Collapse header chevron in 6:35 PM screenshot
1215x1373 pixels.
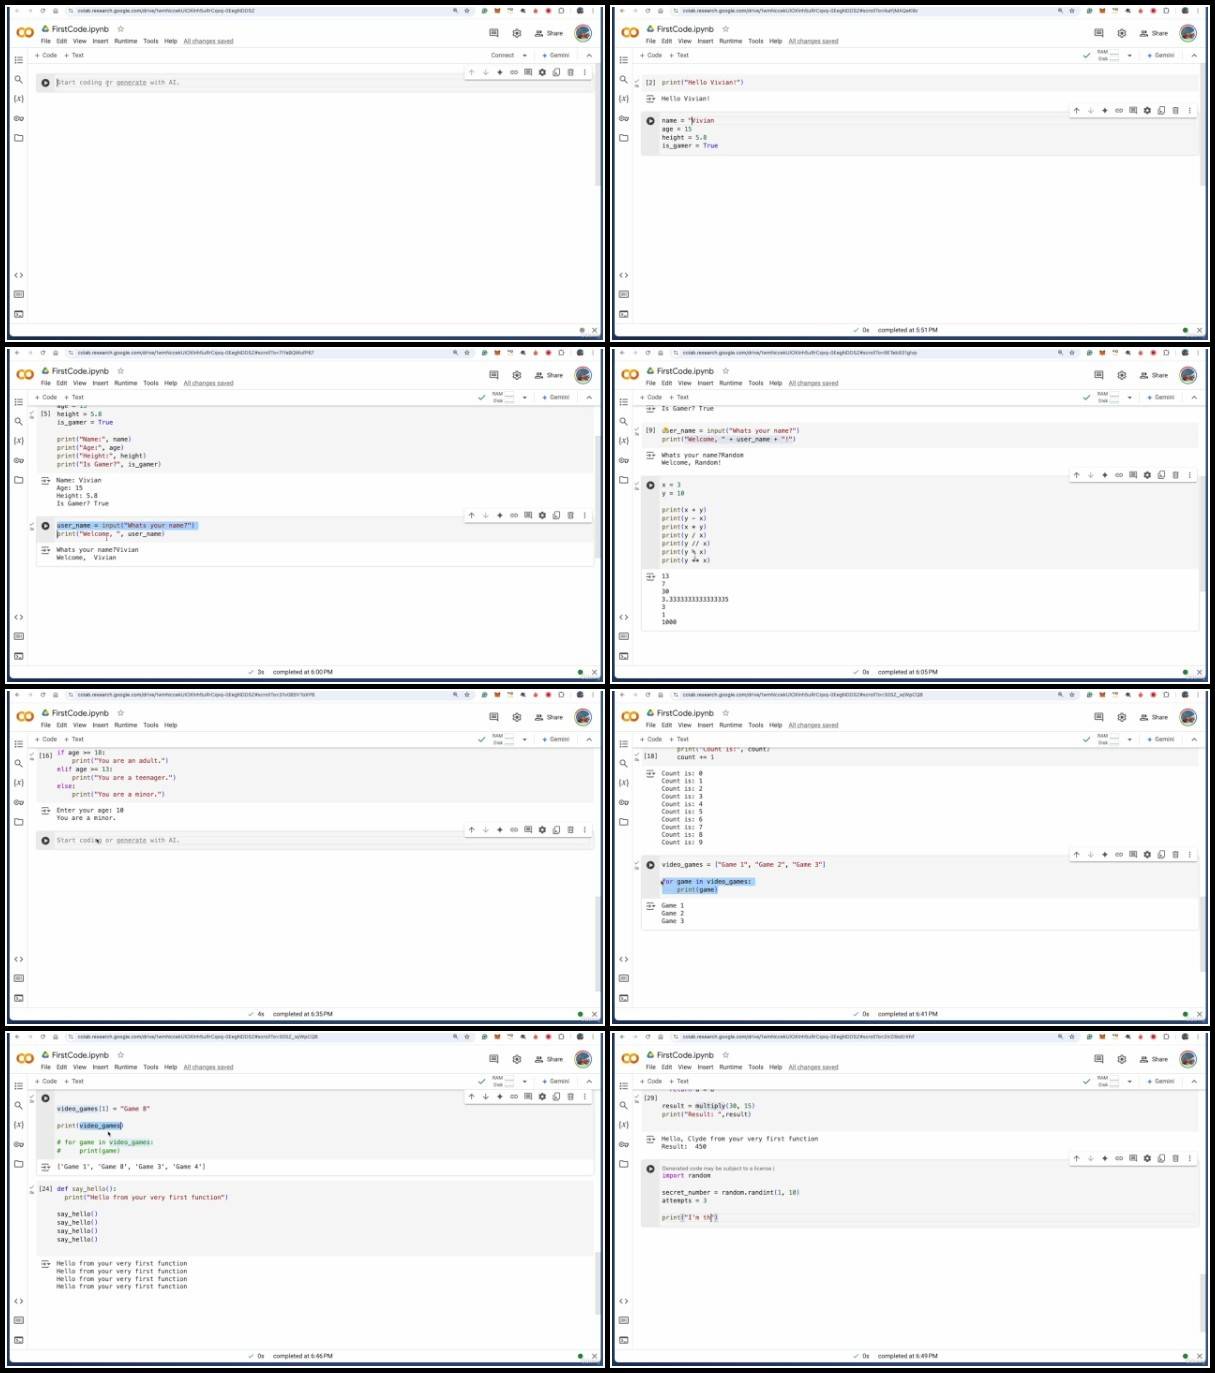click(589, 740)
